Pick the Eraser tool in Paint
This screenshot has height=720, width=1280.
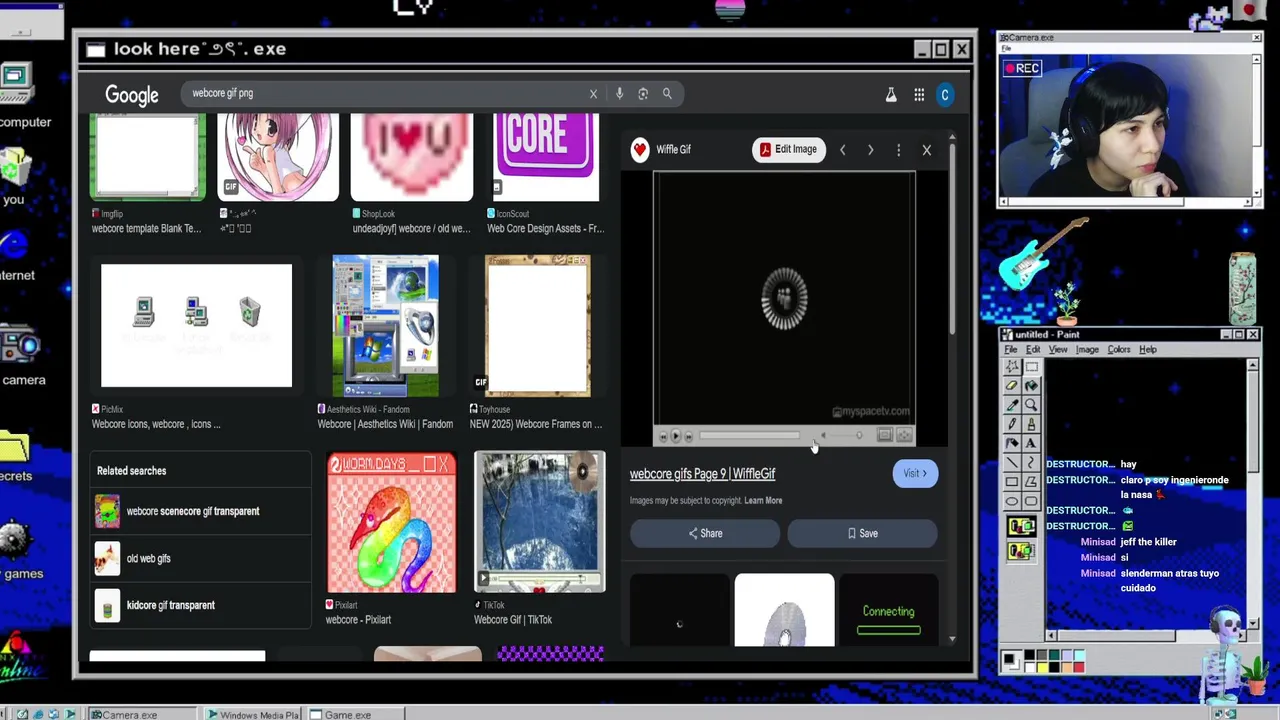pos(1012,386)
